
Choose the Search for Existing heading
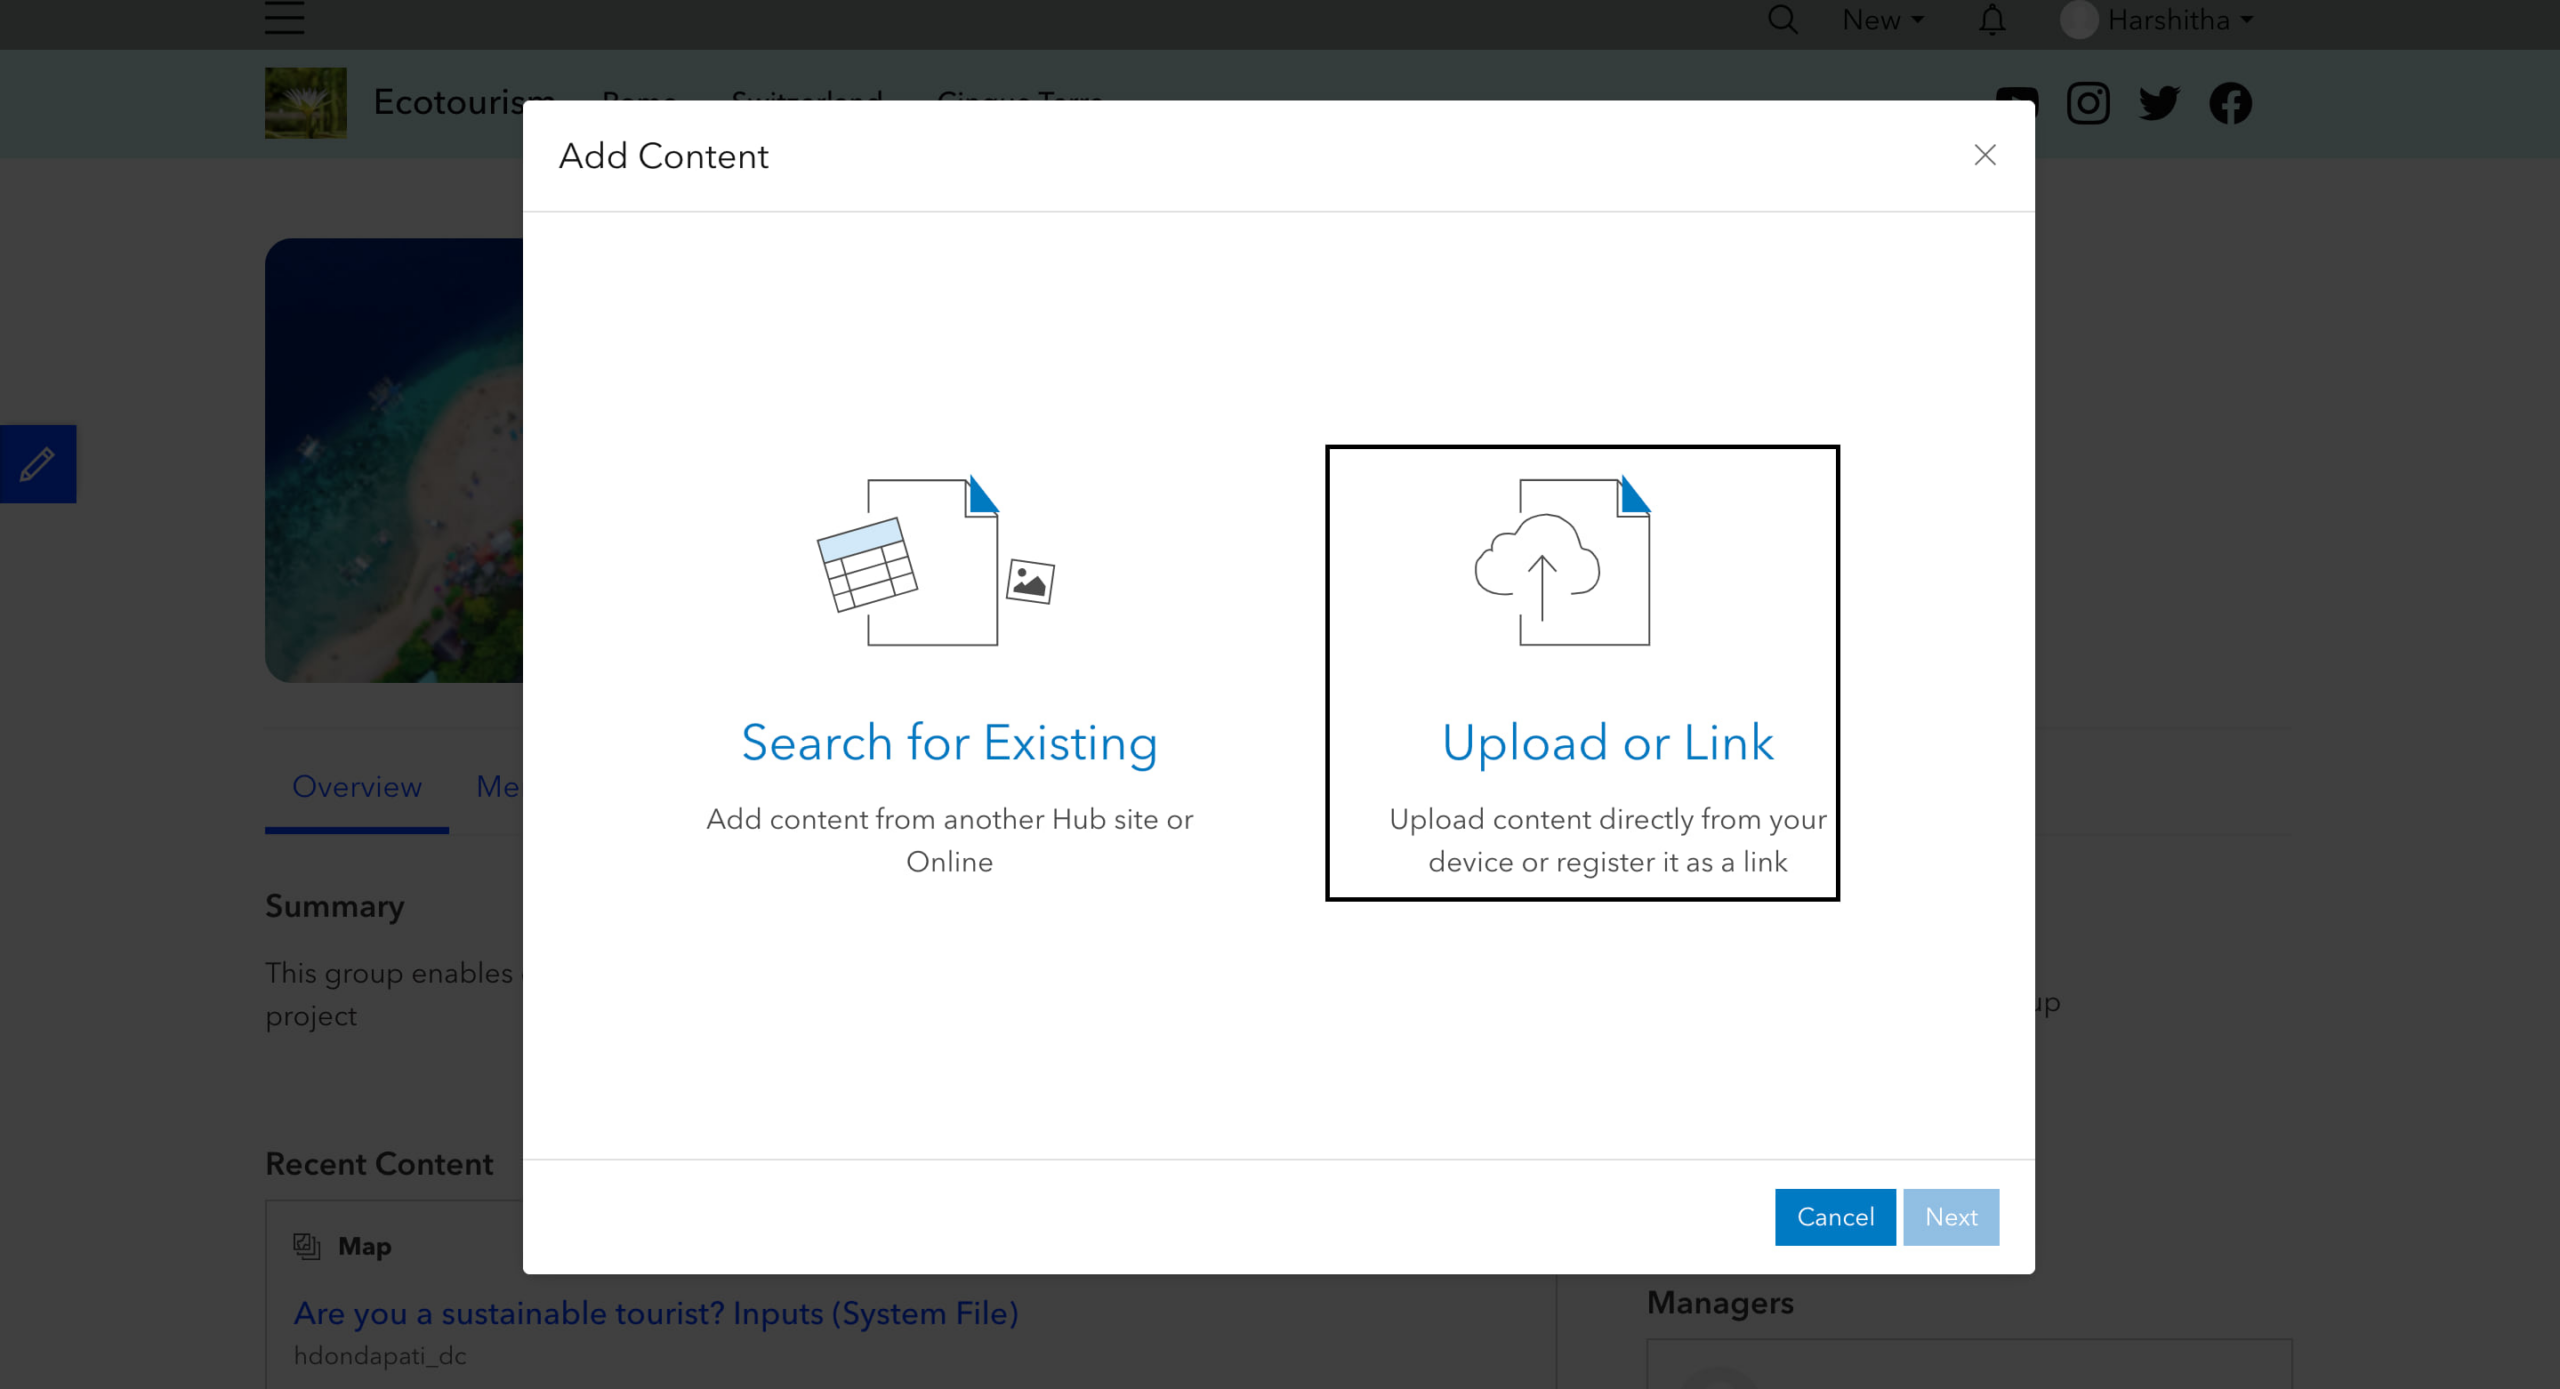(949, 742)
